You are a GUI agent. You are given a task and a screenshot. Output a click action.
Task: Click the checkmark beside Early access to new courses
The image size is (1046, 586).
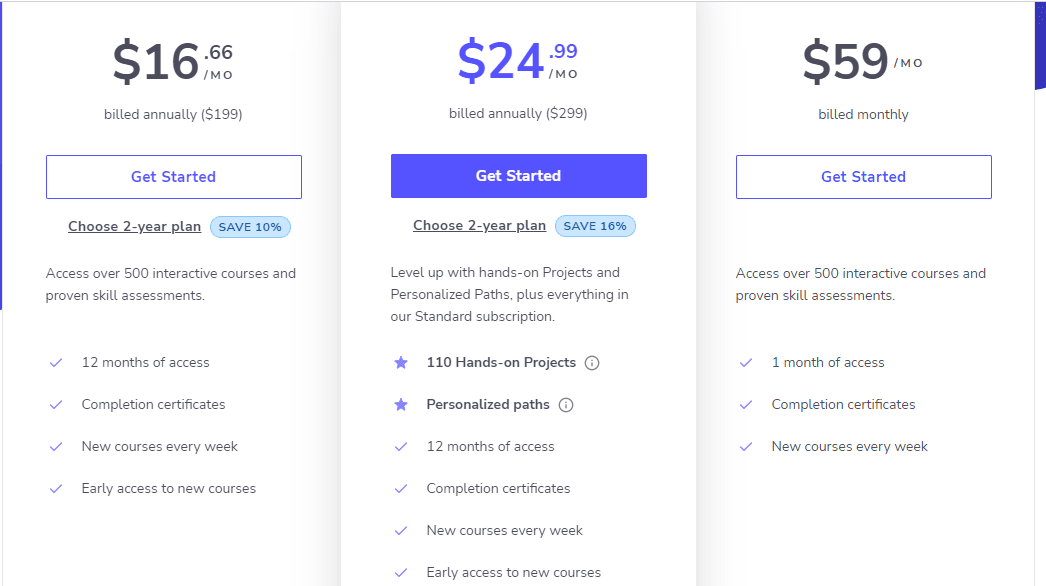(x=56, y=488)
